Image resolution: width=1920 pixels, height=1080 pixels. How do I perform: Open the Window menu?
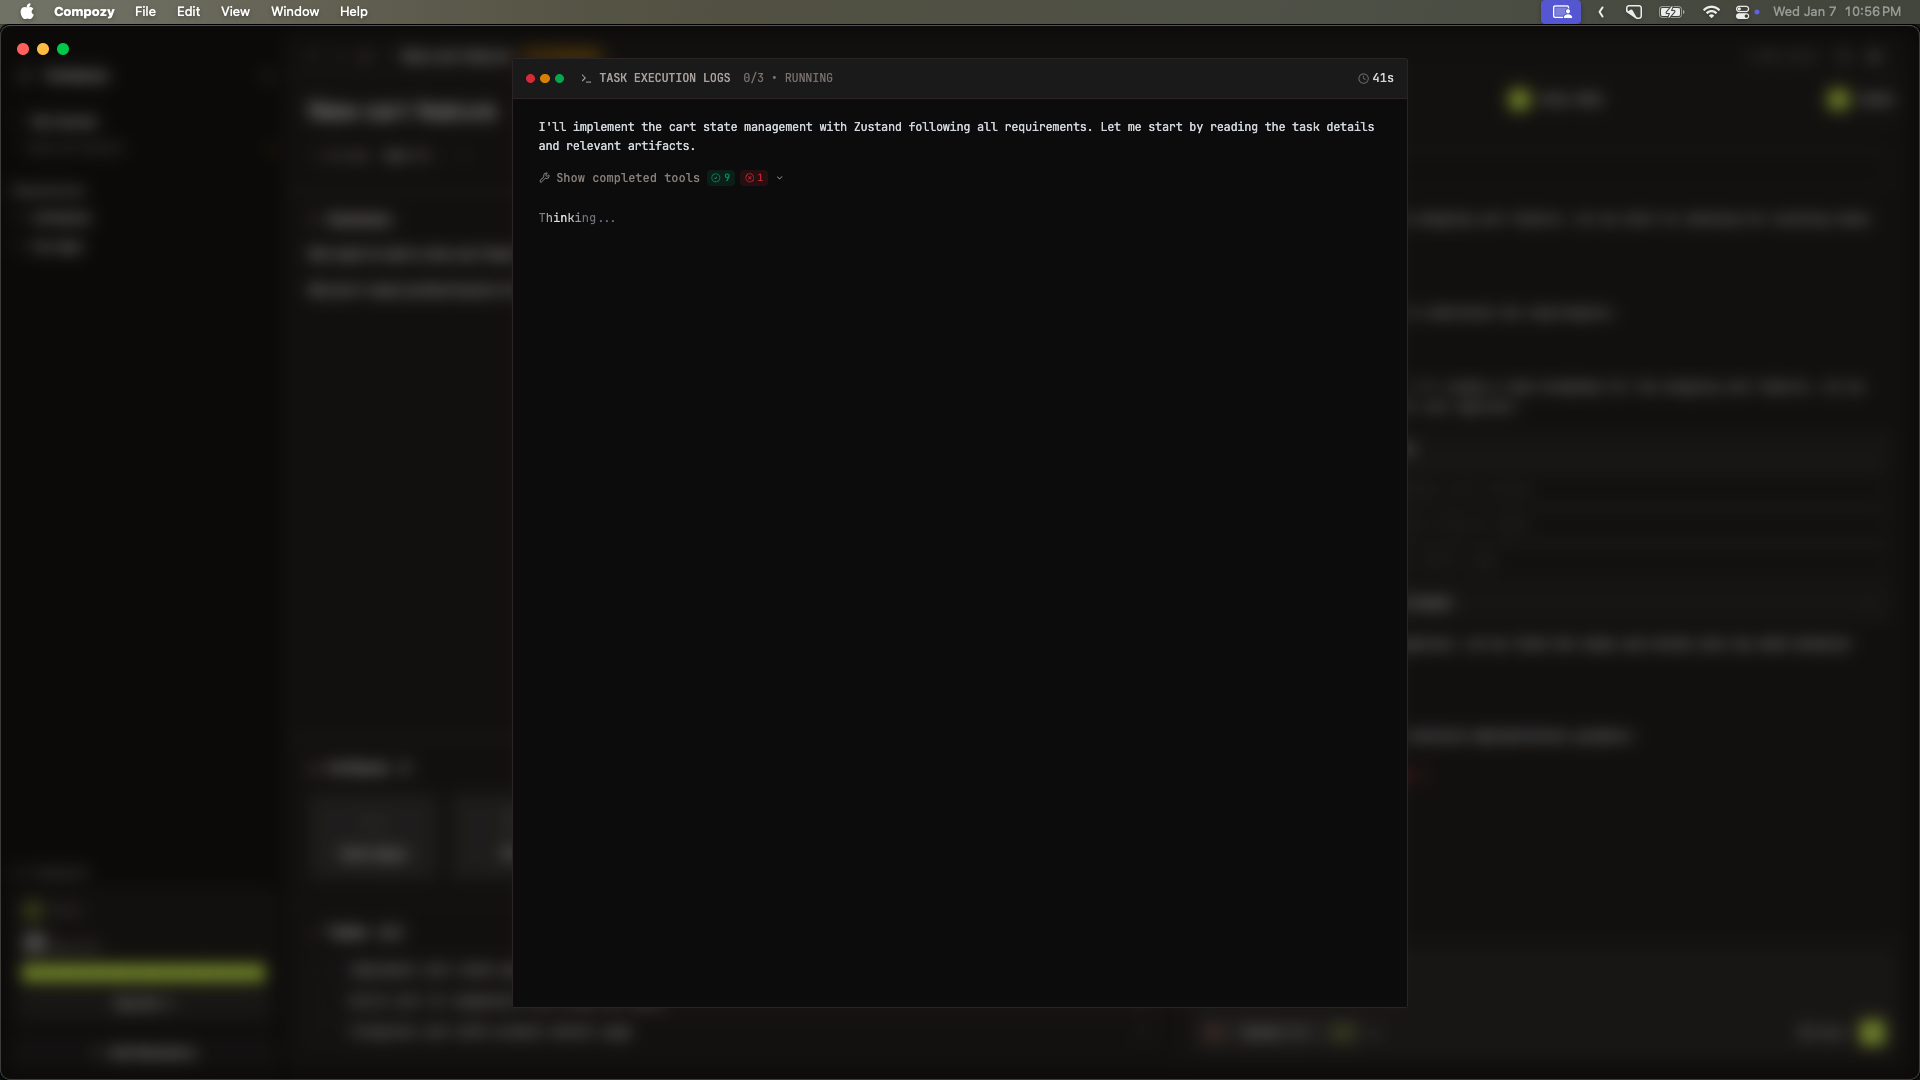(295, 11)
